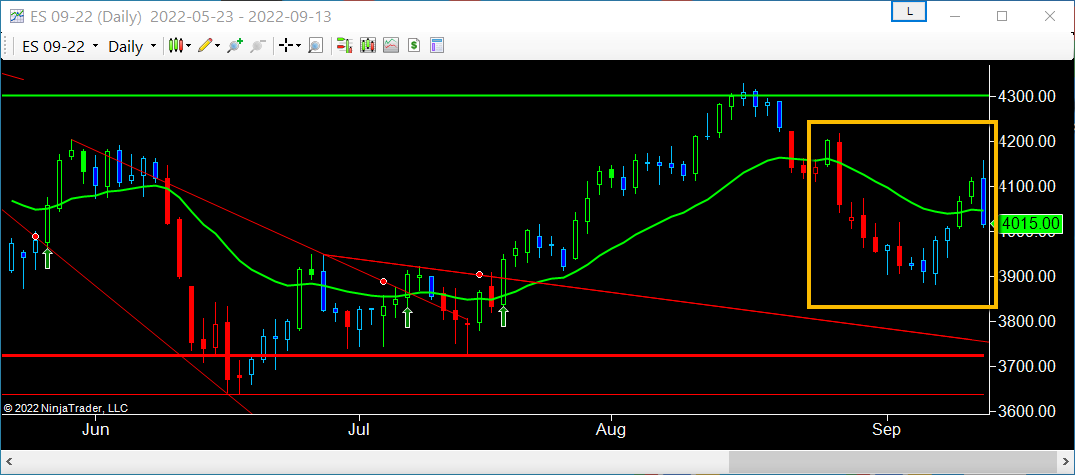The image size is (1075, 475).
Task: Toggle the Chart Trader icon
Action: click(x=344, y=46)
